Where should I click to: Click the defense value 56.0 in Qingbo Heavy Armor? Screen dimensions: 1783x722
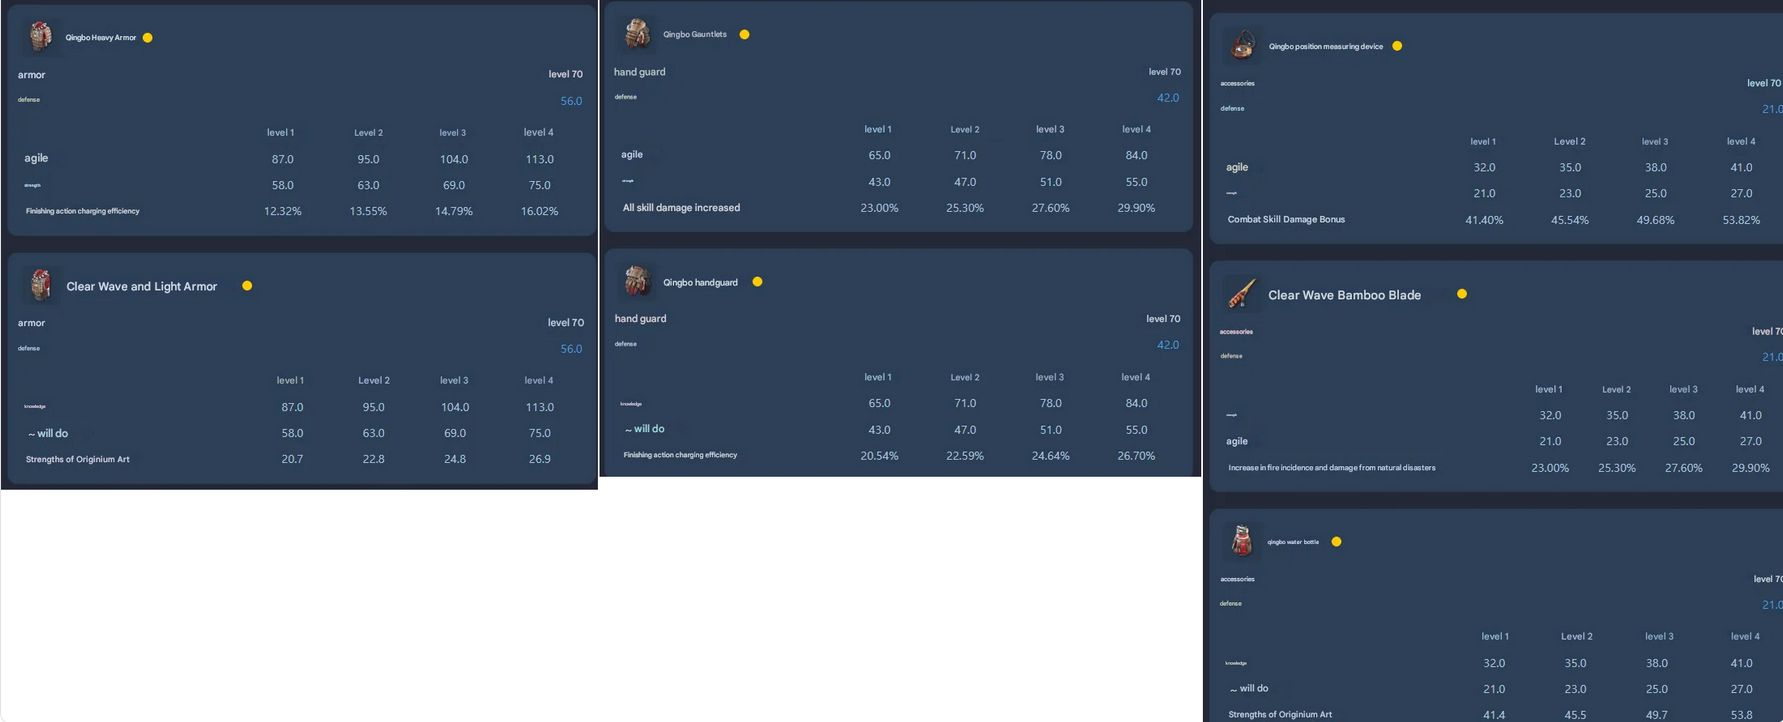pyautogui.click(x=571, y=101)
